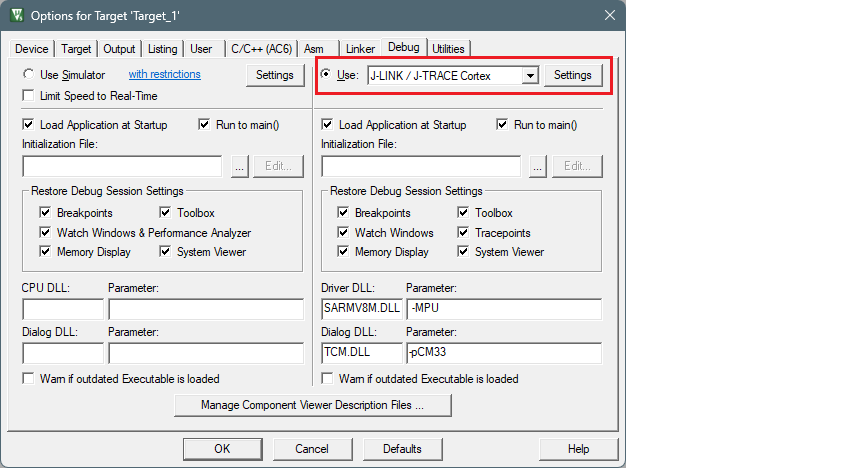Open the J-LINK / J-TRACE Cortex dropdown
The height and width of the screenshot is (468, 850).
pyautogui.click(x=531, y=76)
